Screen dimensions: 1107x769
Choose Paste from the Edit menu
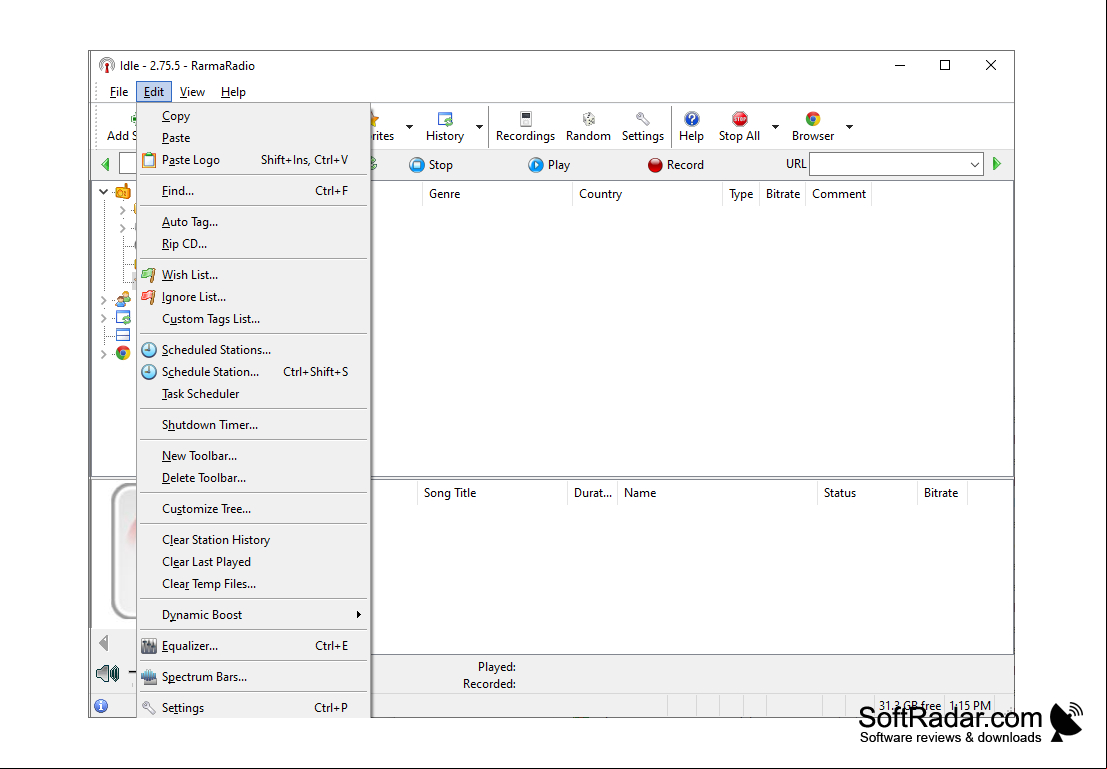(254, 138)
